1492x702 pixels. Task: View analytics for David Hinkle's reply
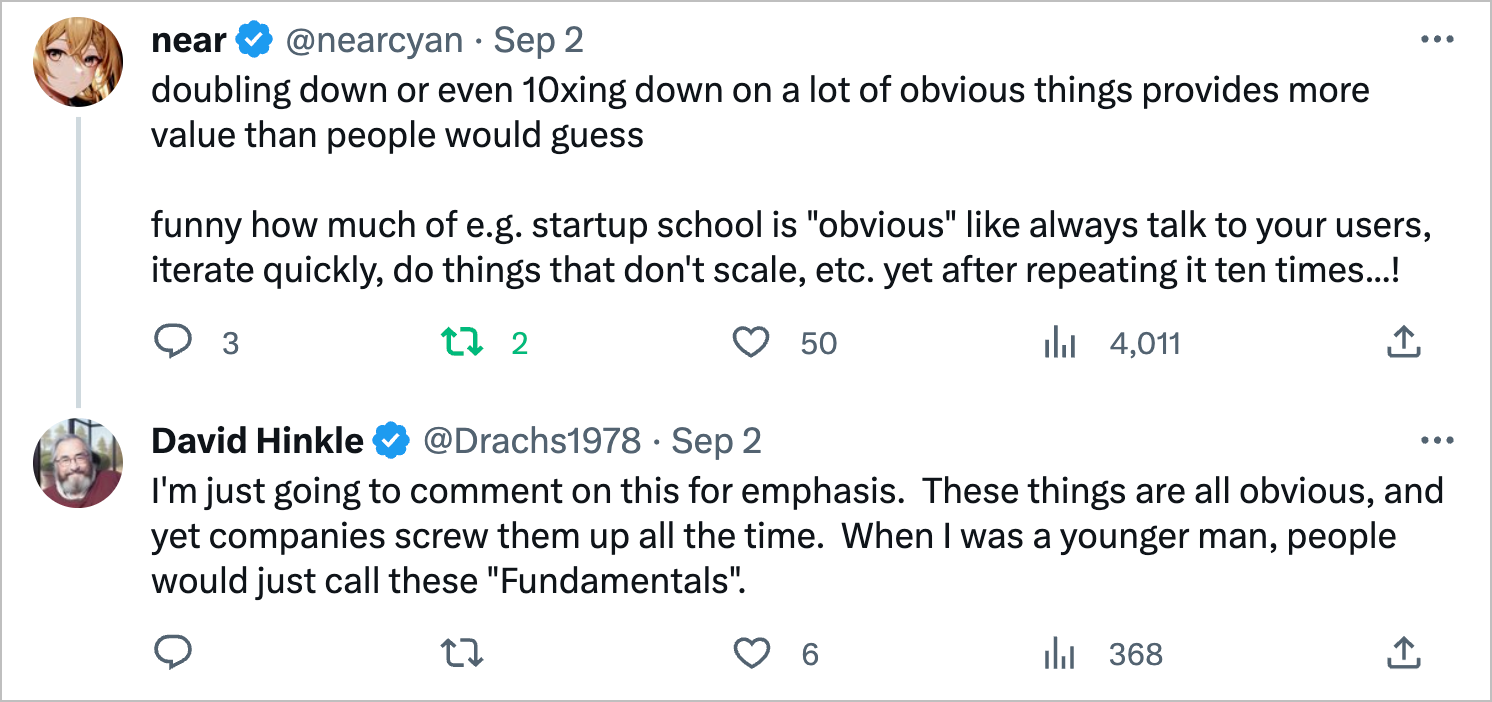tap(1059, 654)
